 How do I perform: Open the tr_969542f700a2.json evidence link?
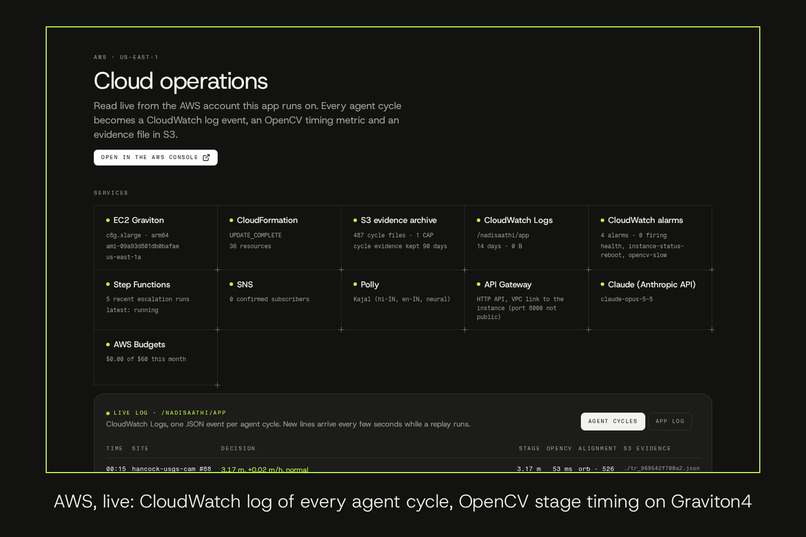coord(662,468)
